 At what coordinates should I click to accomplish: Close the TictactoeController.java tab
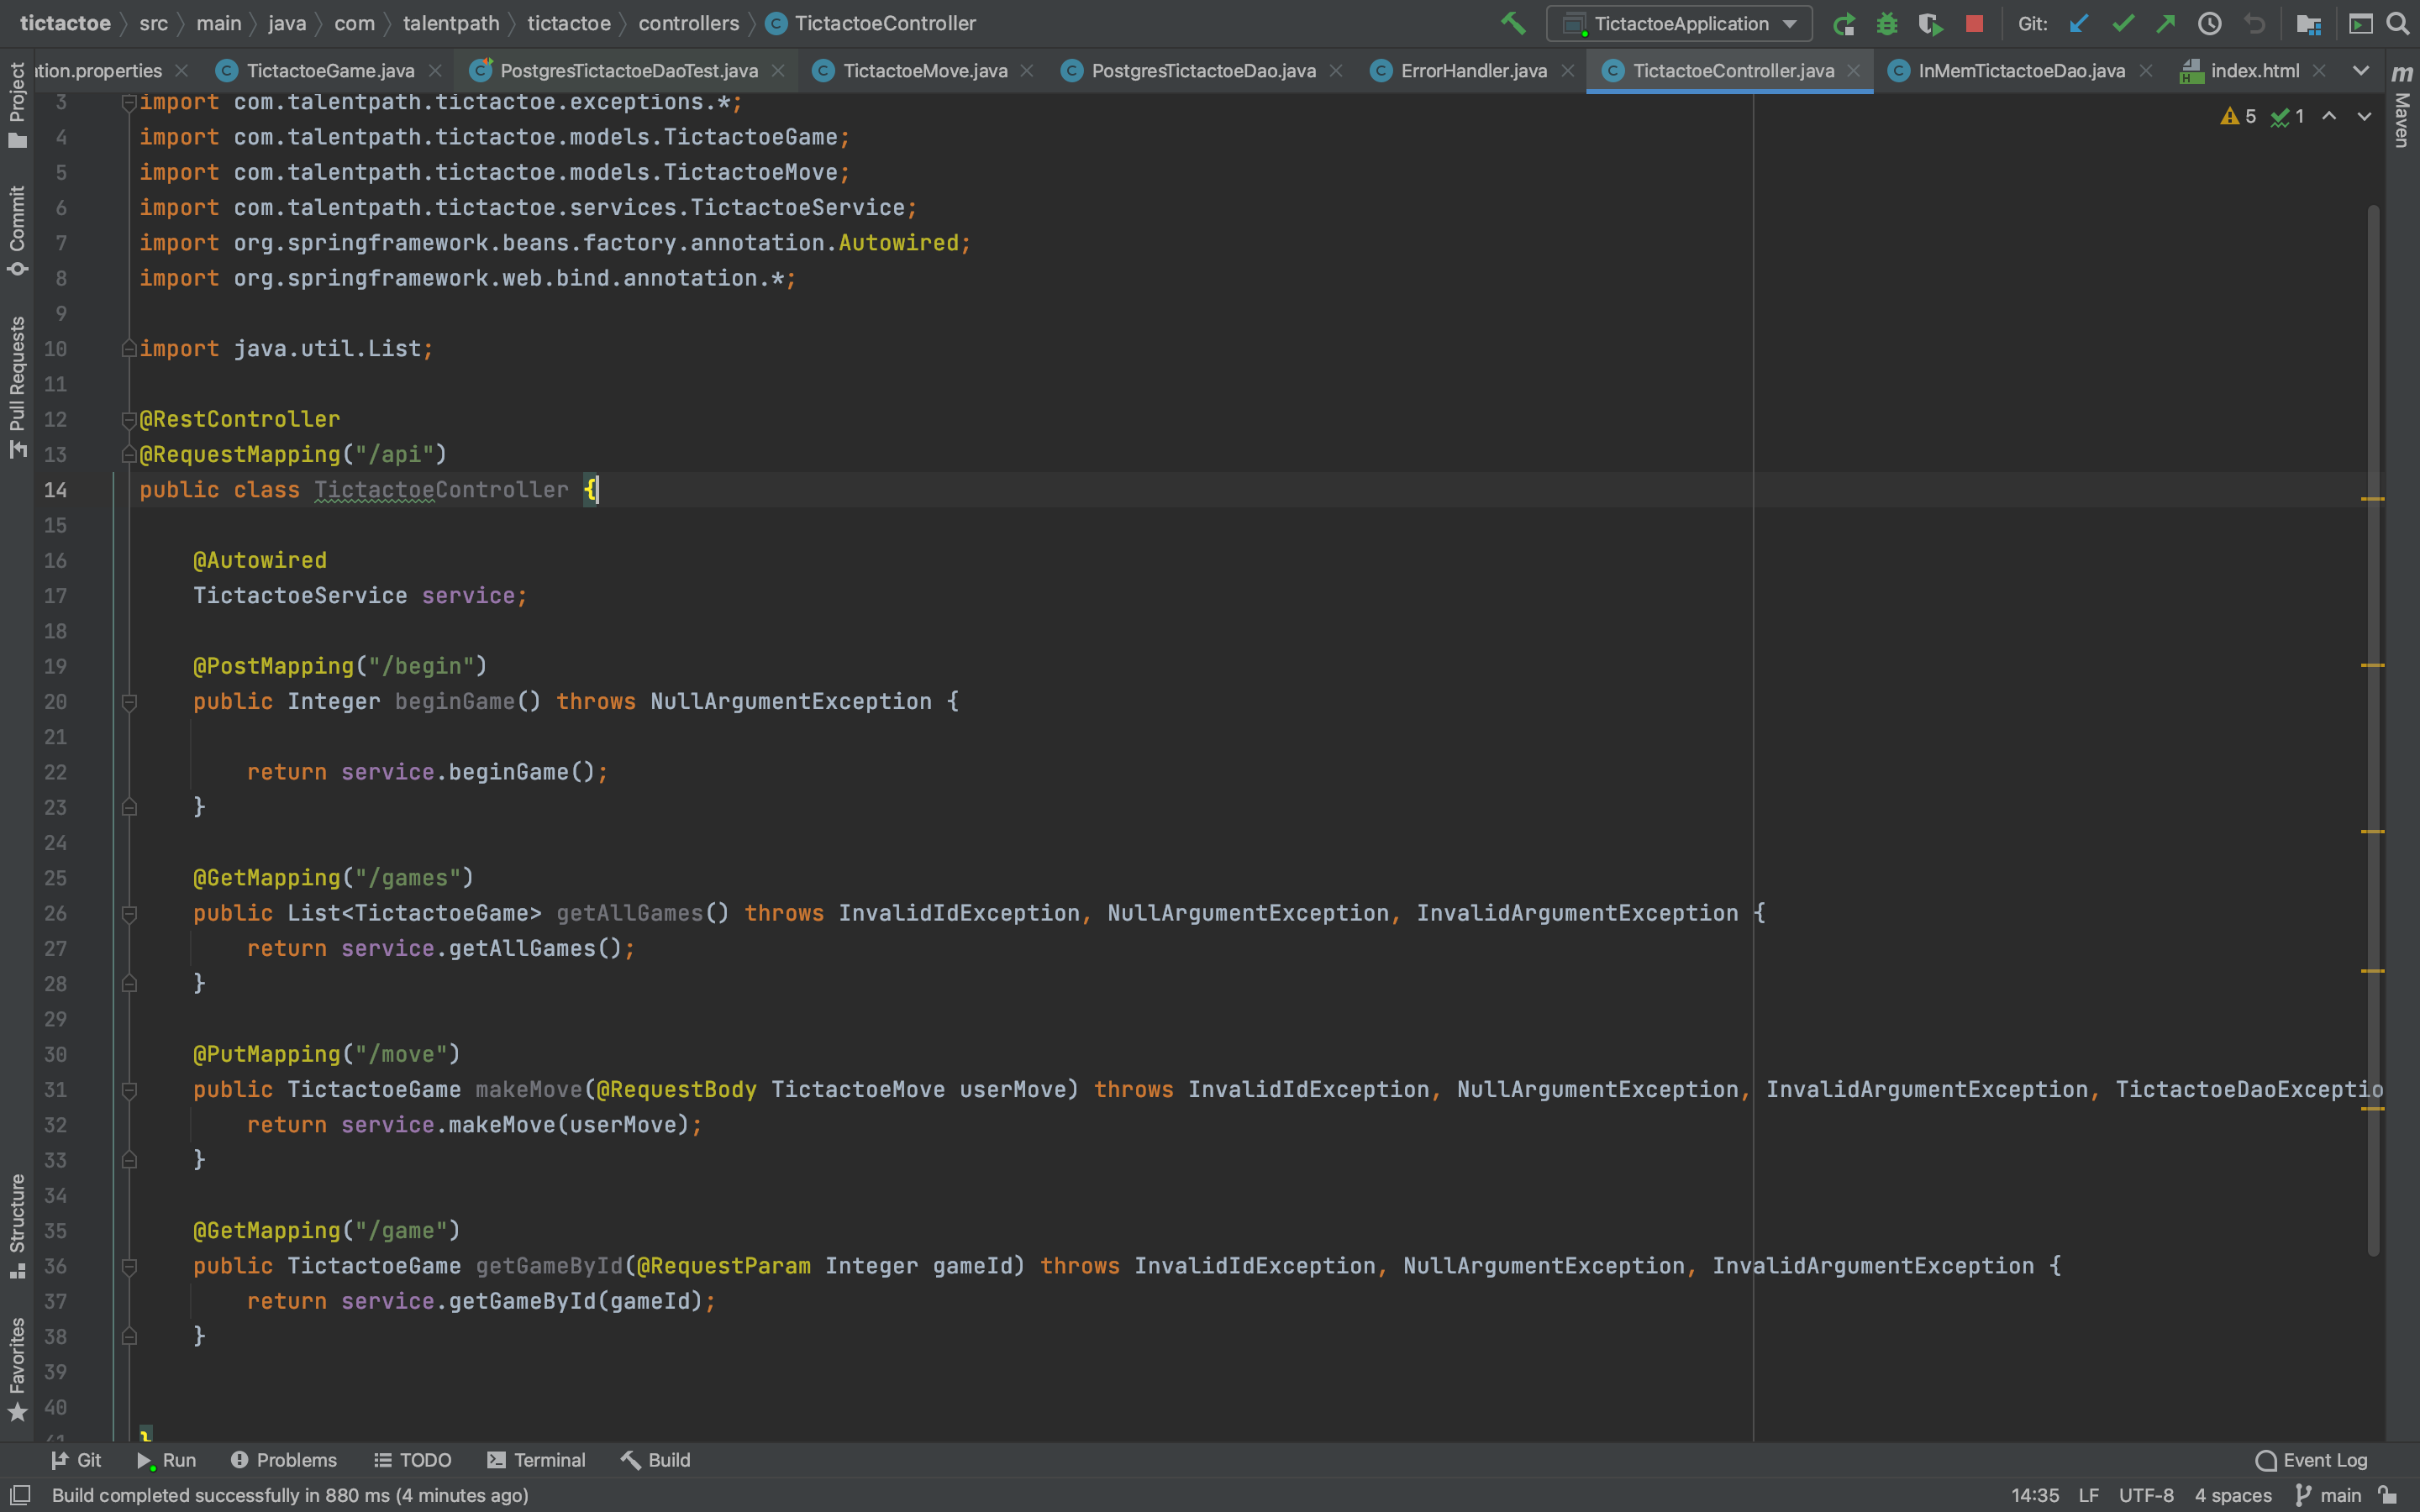point(1853,70)
